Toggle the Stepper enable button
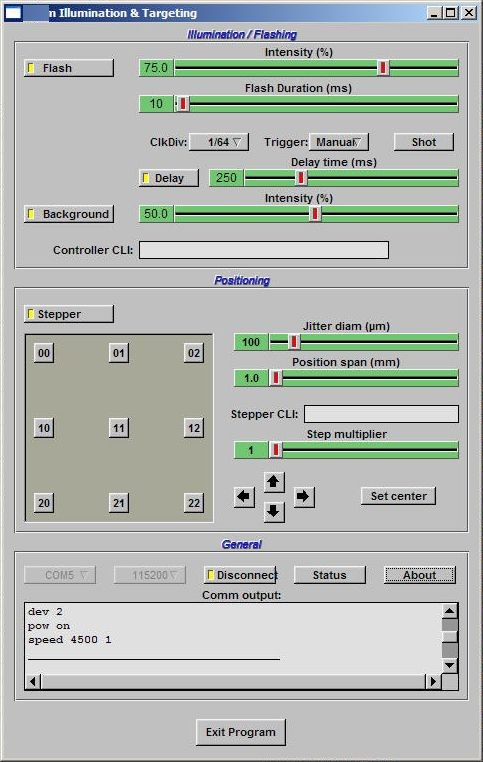The height and width of the screenshot is (762, 483). [x=69, y=314]
